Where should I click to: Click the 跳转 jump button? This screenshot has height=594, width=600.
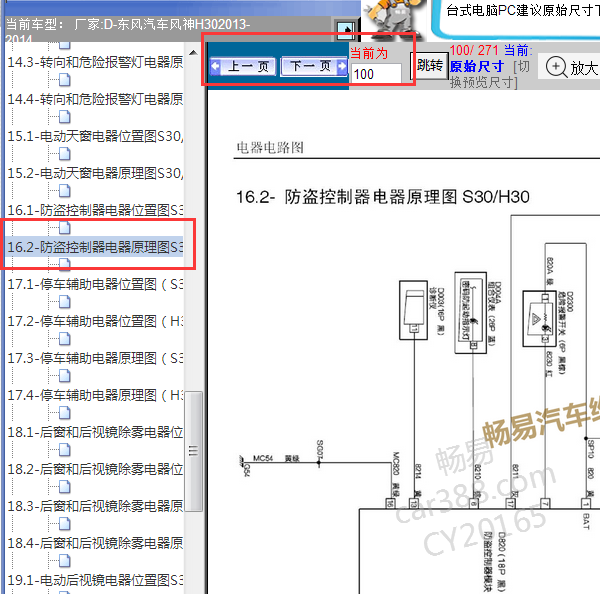tap(430, 65)
